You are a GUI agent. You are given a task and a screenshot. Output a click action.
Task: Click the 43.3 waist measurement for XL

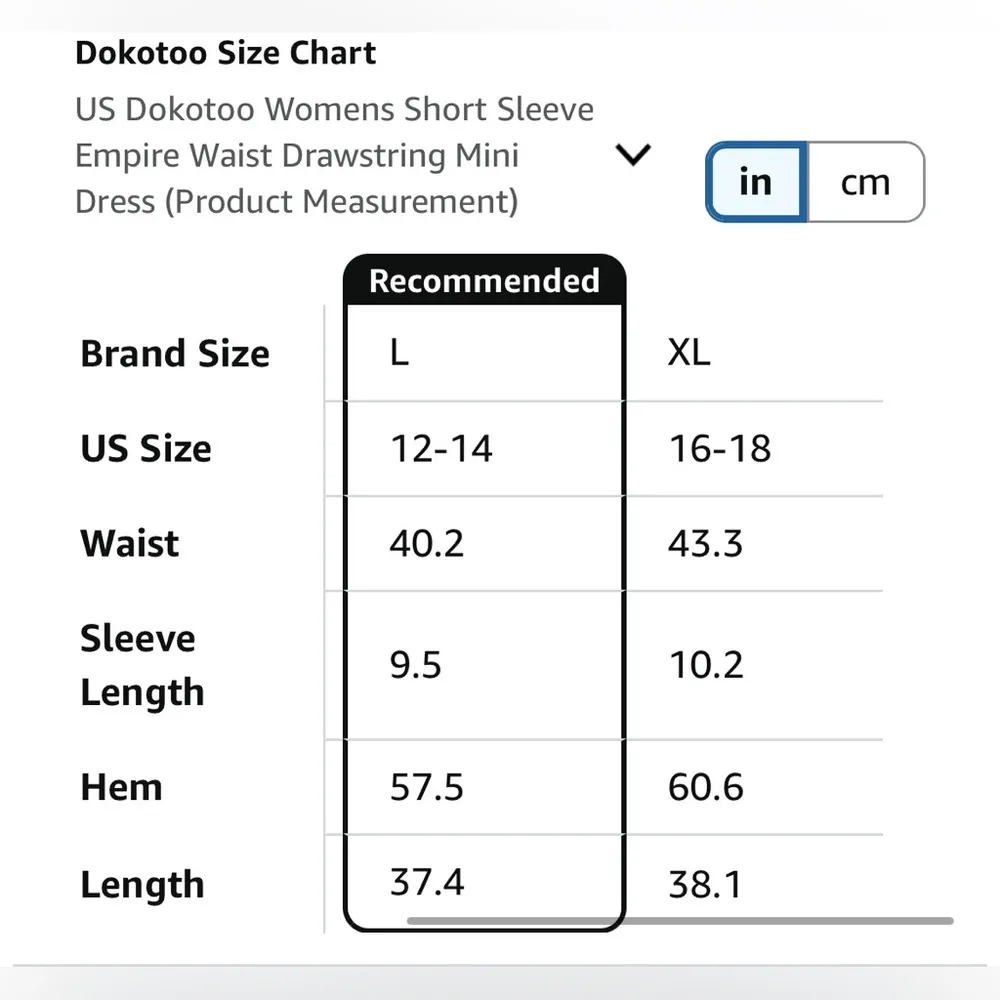pyautogui.click(x=706, y=544)
